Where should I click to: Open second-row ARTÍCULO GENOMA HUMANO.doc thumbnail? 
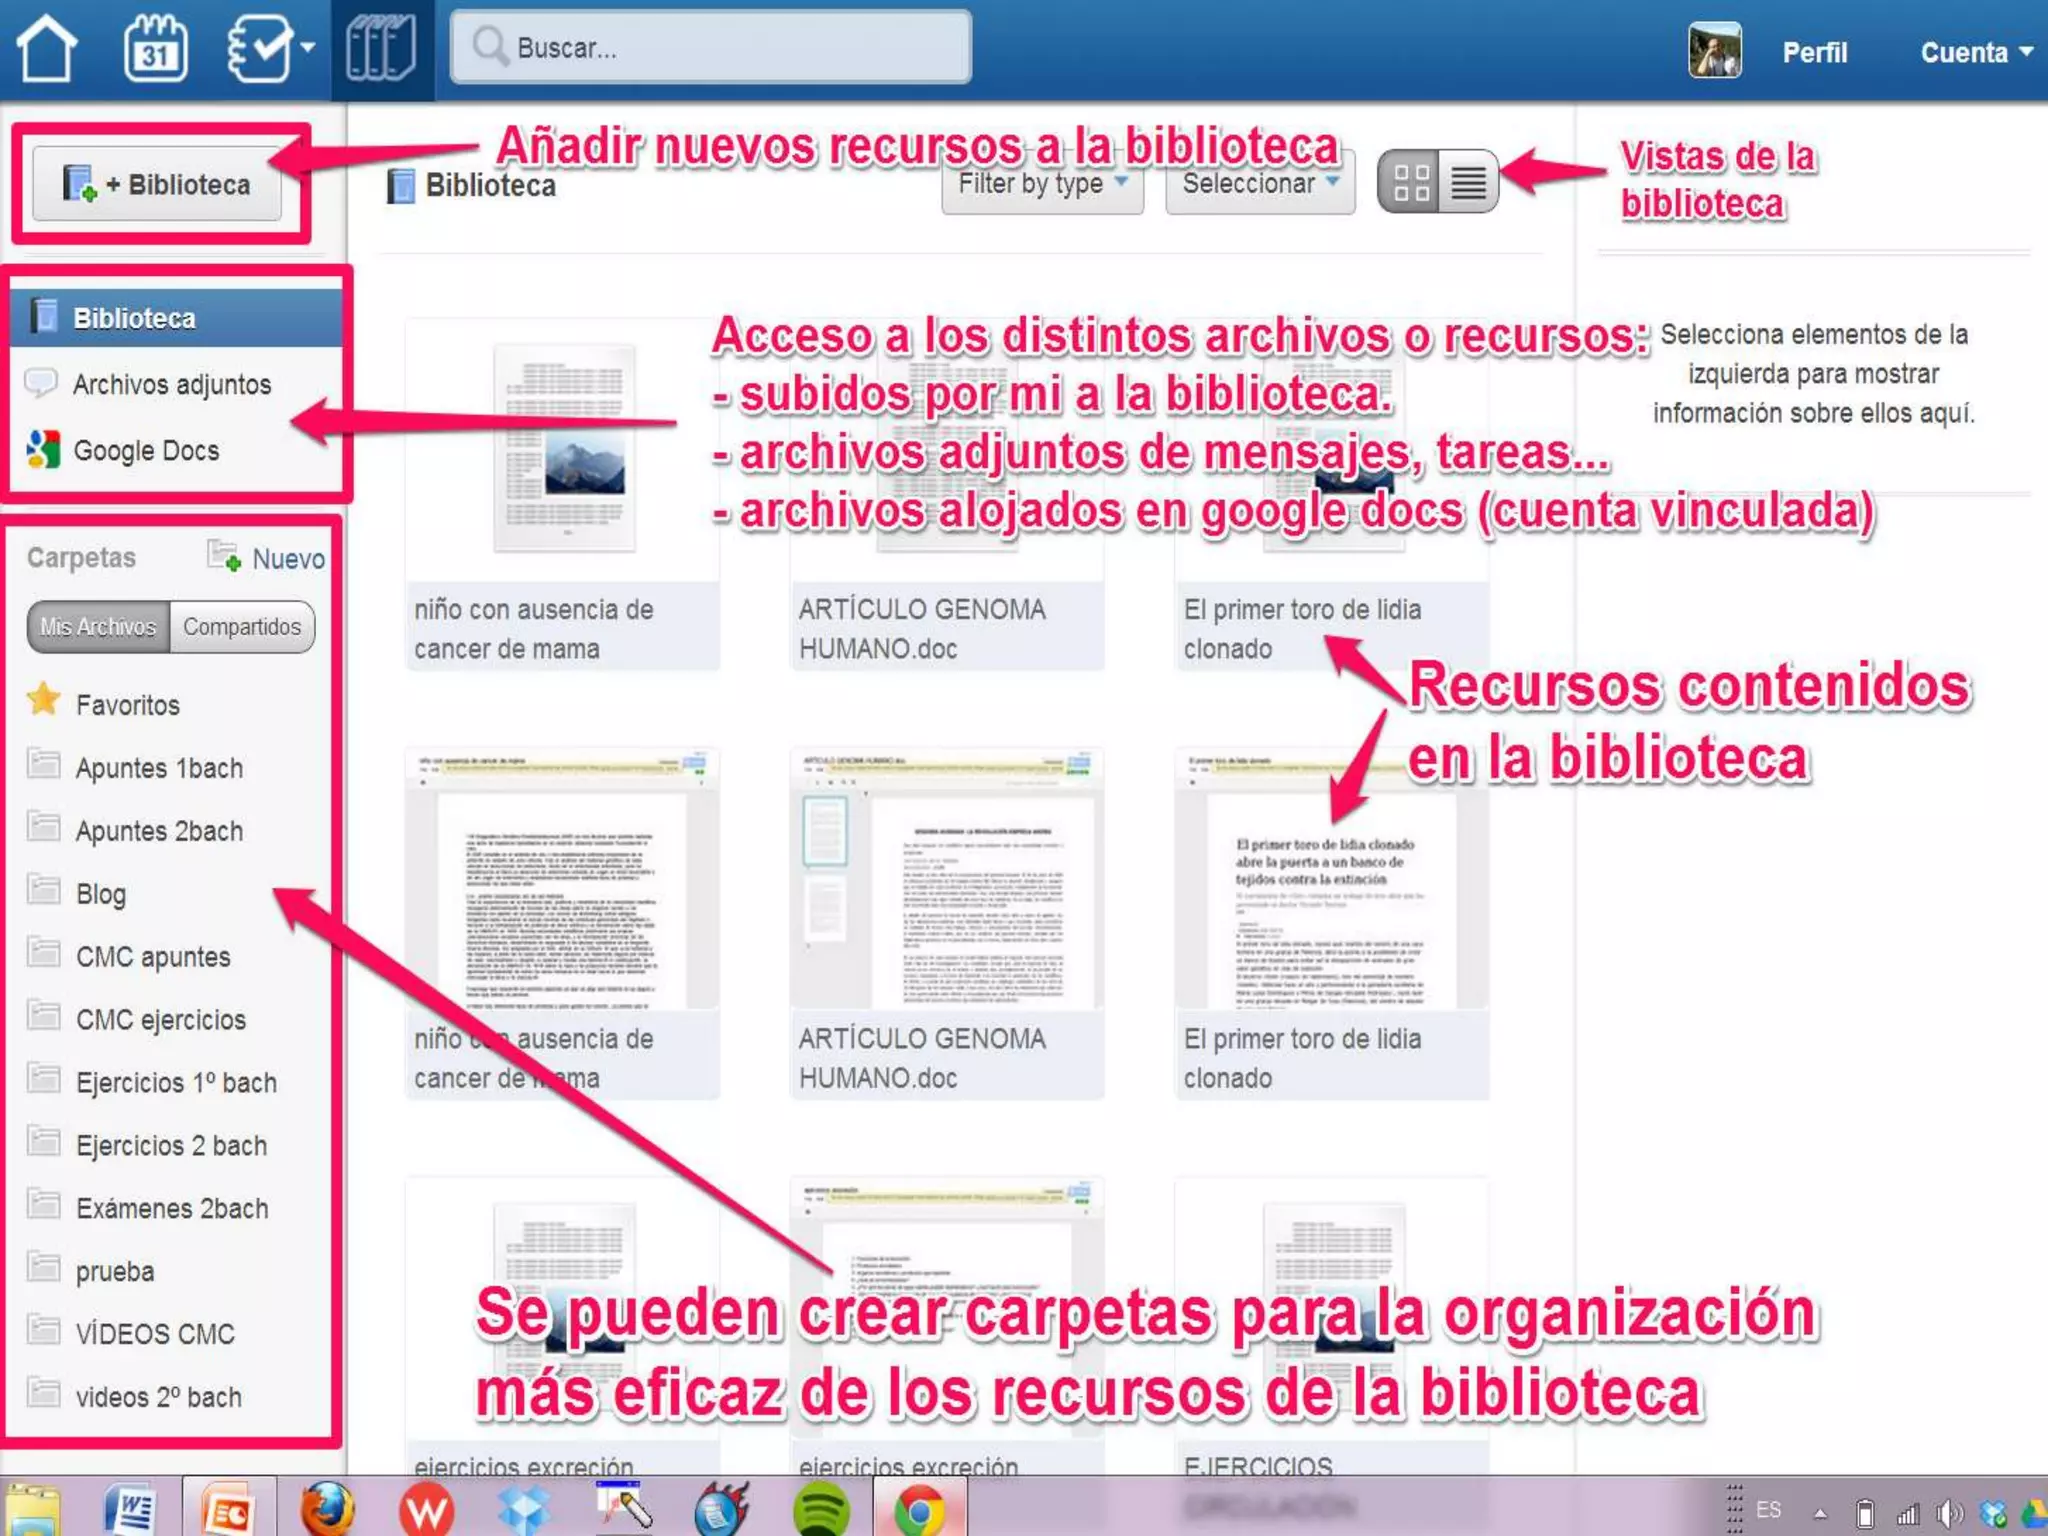click(947, 878)
